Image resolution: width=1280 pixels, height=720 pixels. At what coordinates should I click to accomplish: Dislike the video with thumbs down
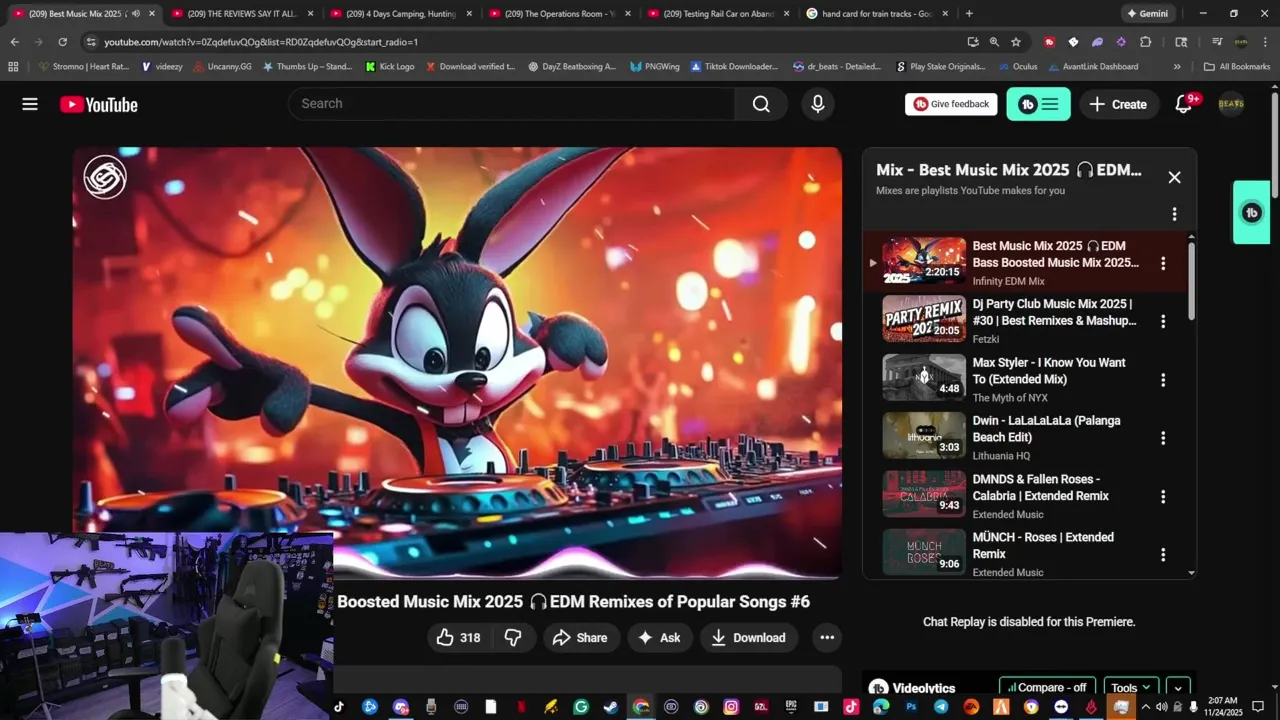tap(513, 637)
